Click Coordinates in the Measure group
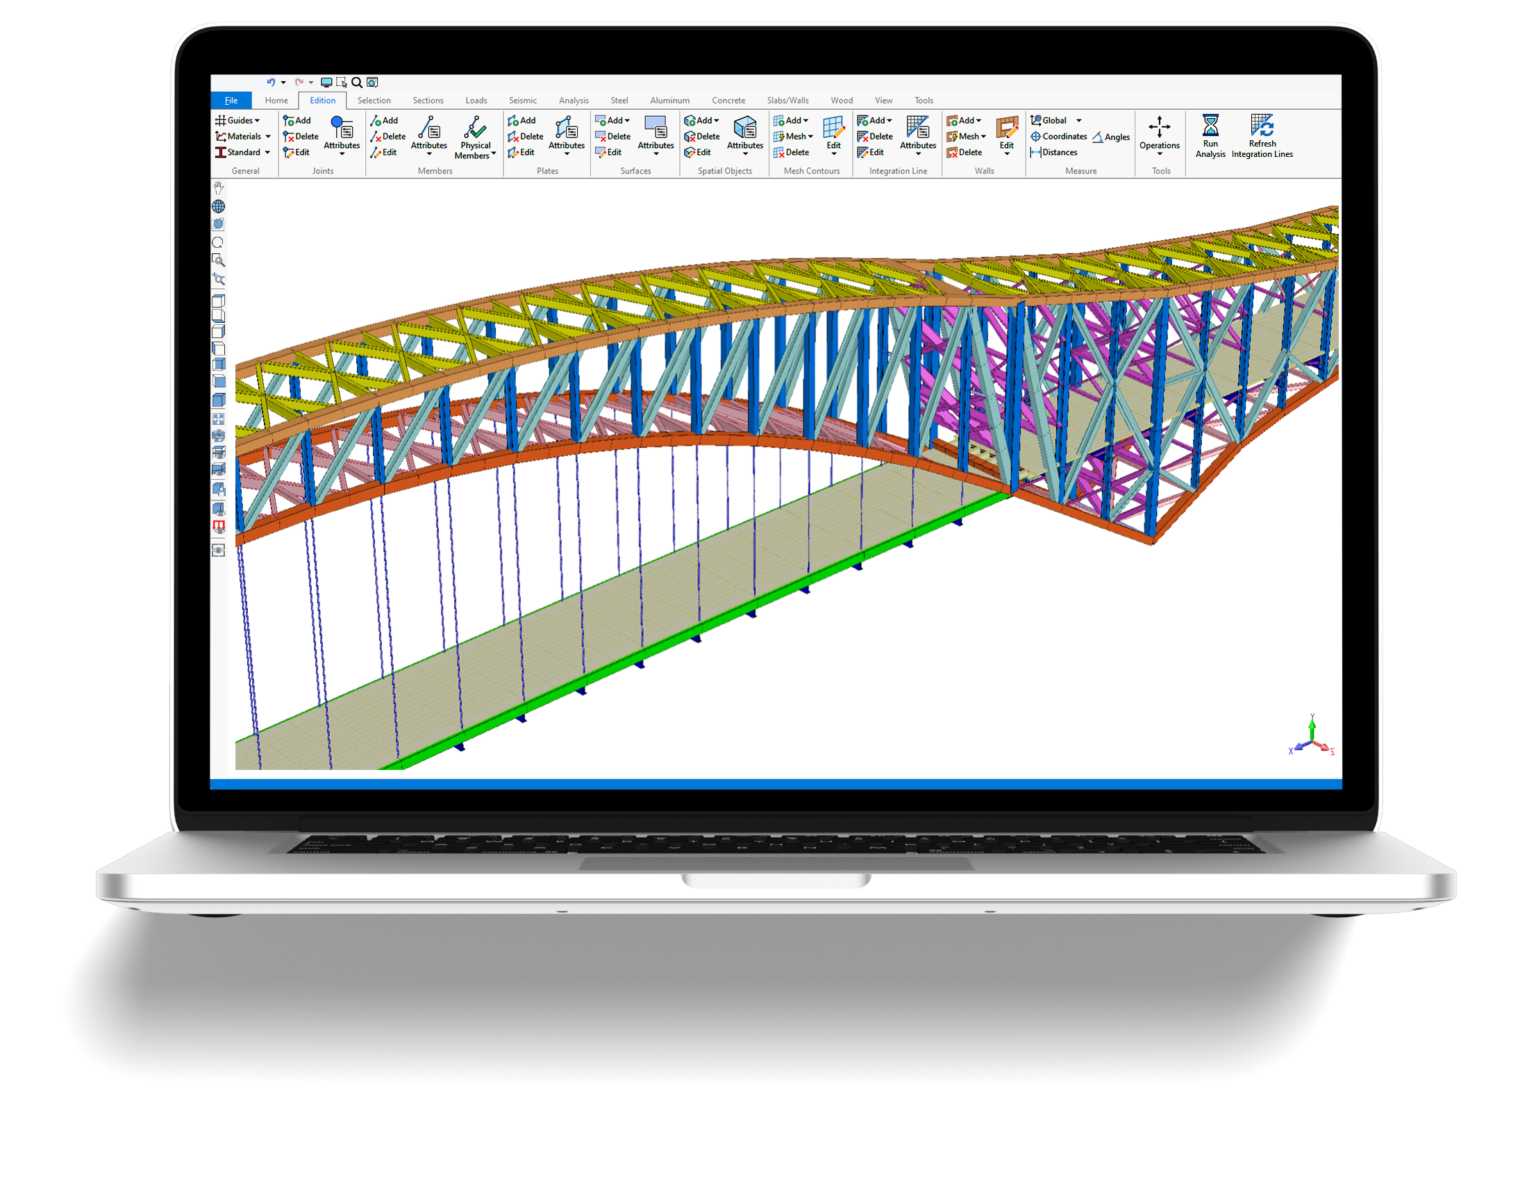This screenshot has width=1536, height=1190. coord(1061,137)
